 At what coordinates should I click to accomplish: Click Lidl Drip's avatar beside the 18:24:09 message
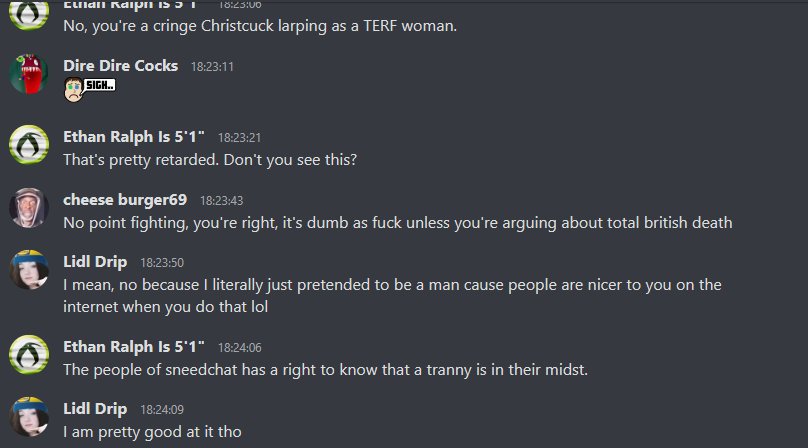click(x=29, y=418)
